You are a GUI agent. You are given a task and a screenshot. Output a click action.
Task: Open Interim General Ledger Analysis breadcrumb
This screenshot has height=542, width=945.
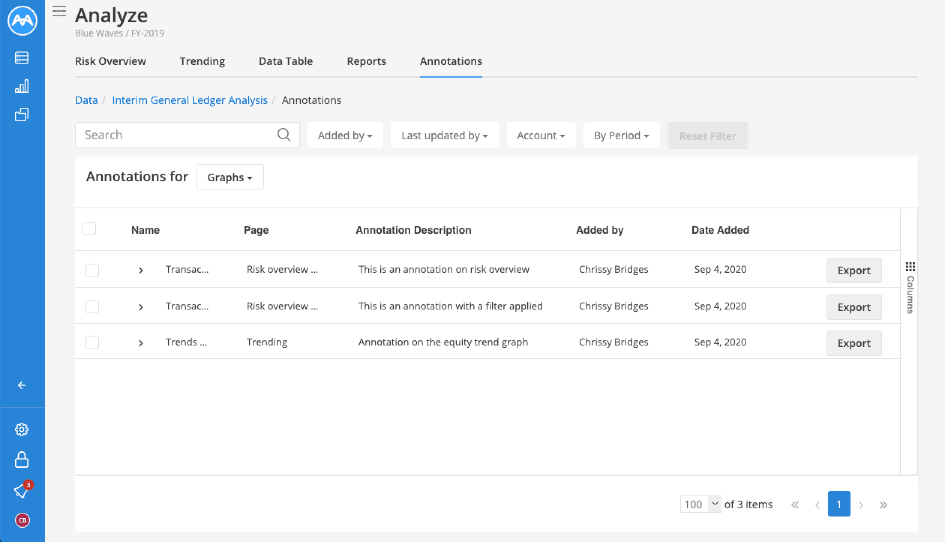click(x=190, y=100)
